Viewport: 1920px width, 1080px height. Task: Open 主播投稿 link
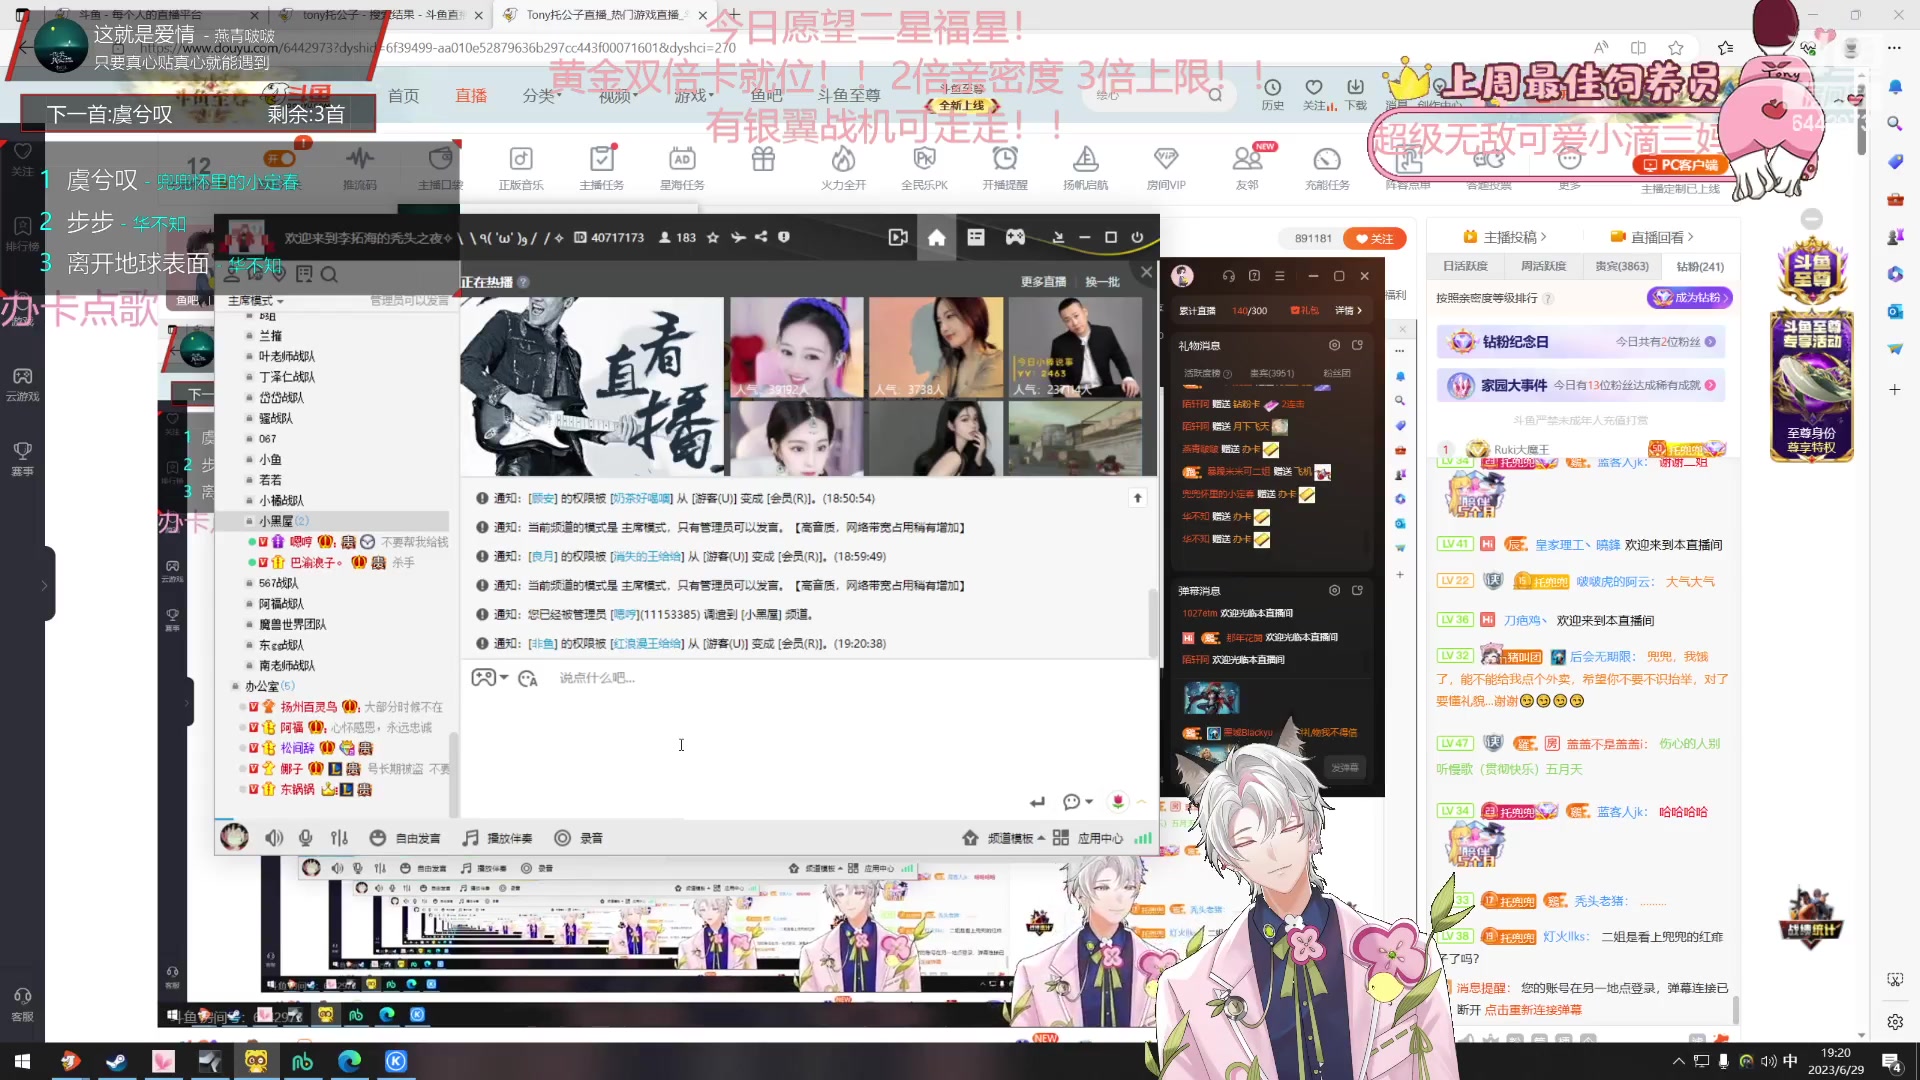click(x=1504, y=237)
